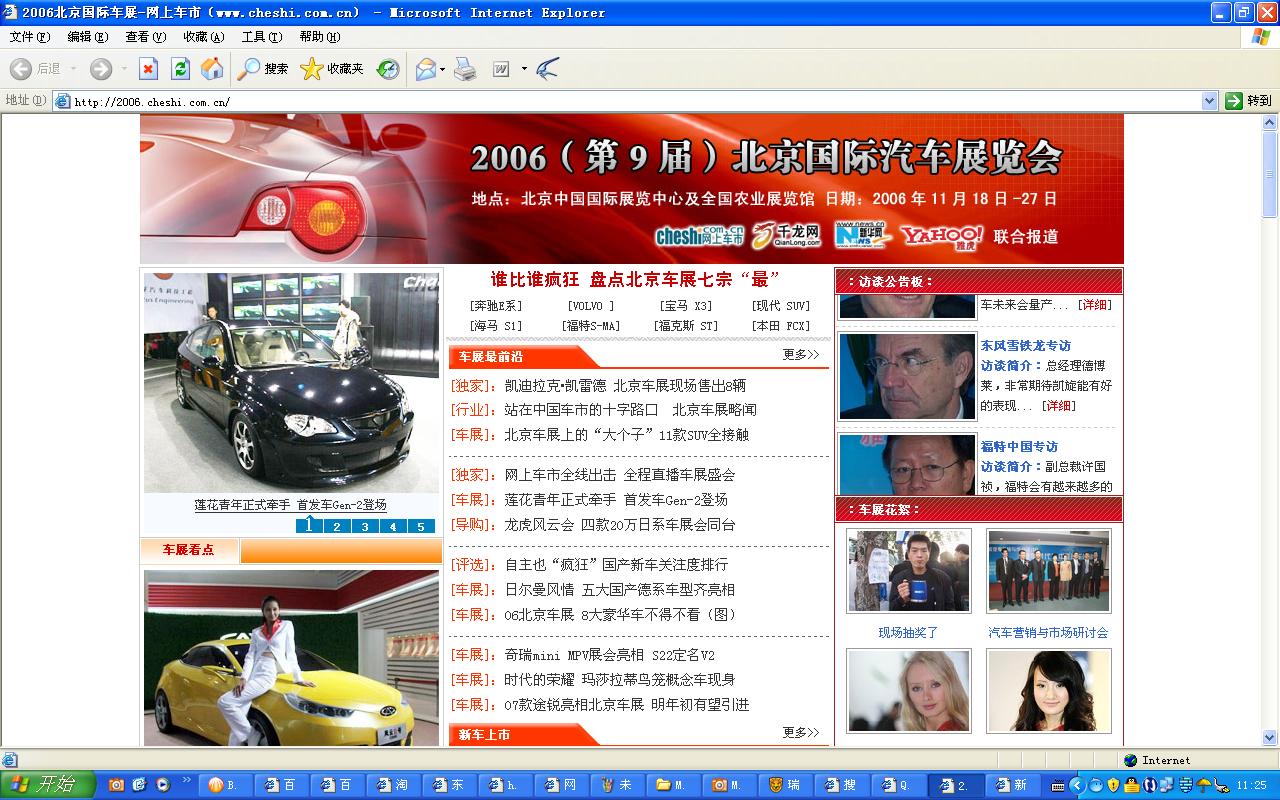This screenshot has width=1280, height=800.
Task: Open the 东风雪铁龙专访 interview link
Action: pyautogui.click(x=1025, y=346)
